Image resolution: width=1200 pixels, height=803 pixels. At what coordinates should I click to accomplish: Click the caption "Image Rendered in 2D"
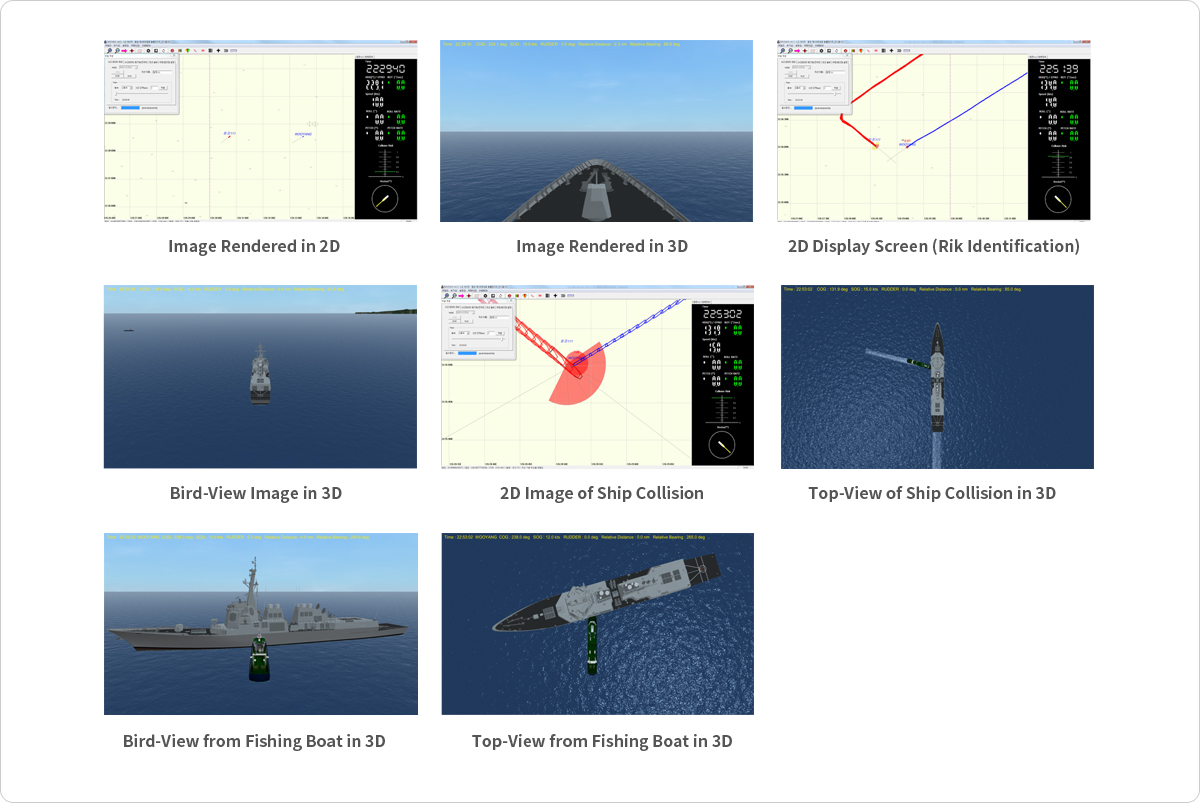click(x=254, y=246)
